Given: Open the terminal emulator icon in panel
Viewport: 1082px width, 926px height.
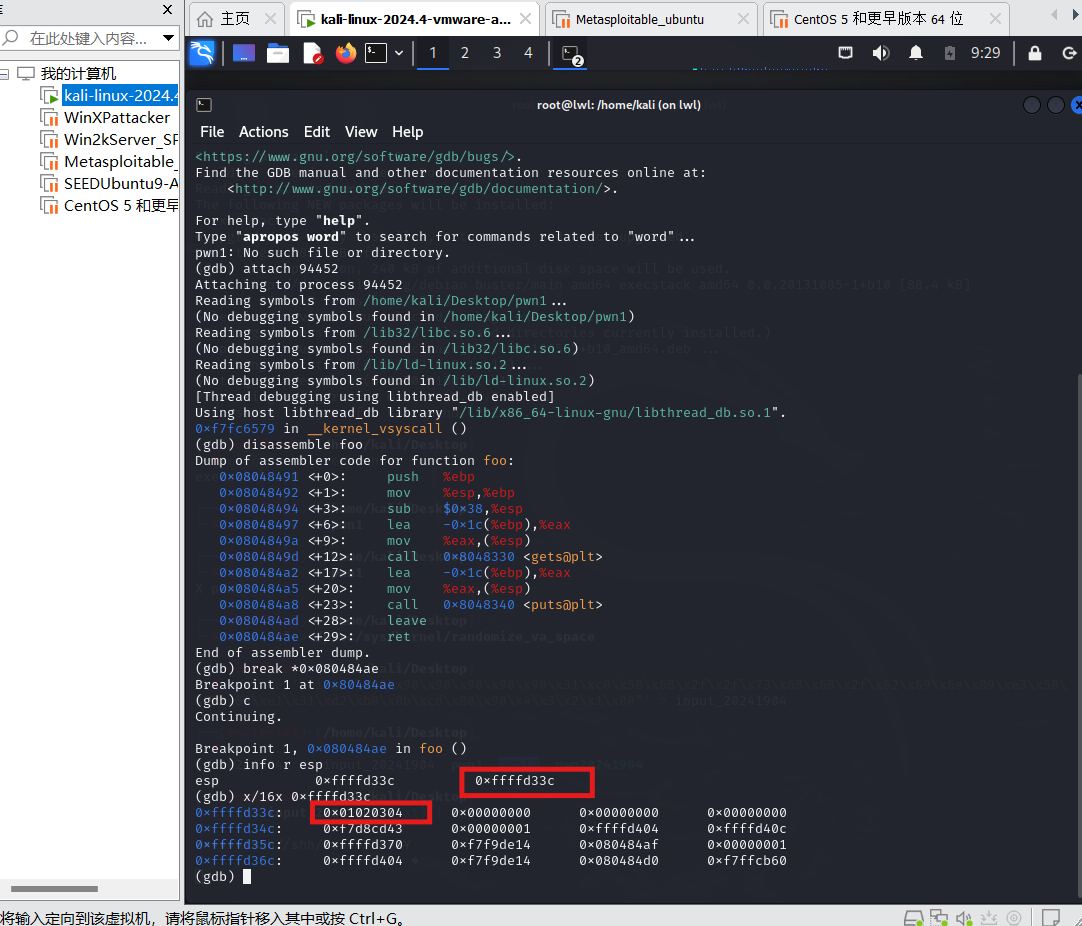Looking at the screenshot, I should [376, 53].
